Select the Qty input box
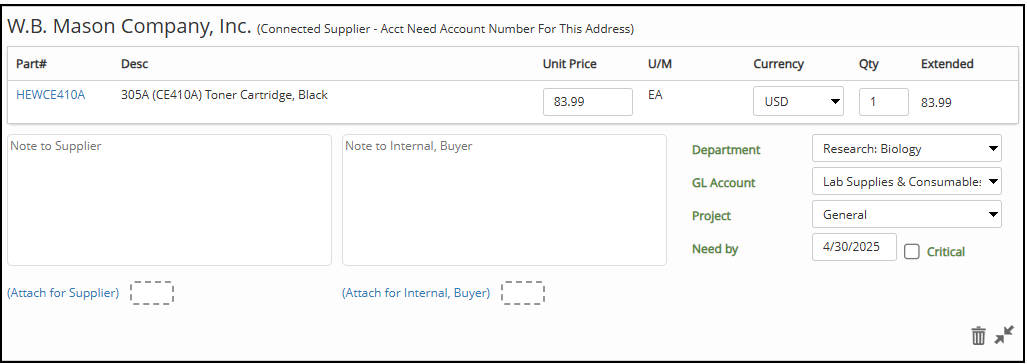Viewport: 1027px width, 364px height. tap(884, 101)
